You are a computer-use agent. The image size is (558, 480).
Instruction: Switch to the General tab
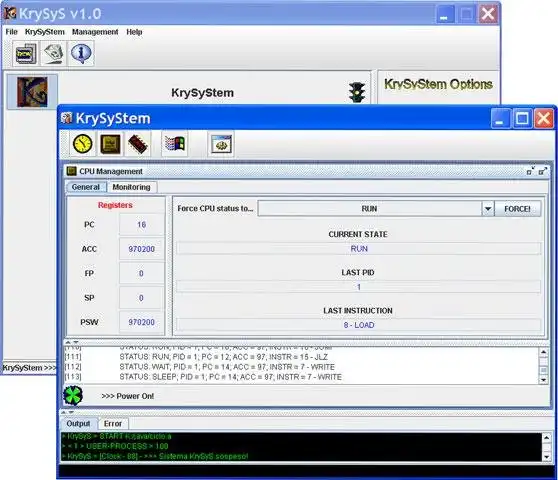point(86,187)
